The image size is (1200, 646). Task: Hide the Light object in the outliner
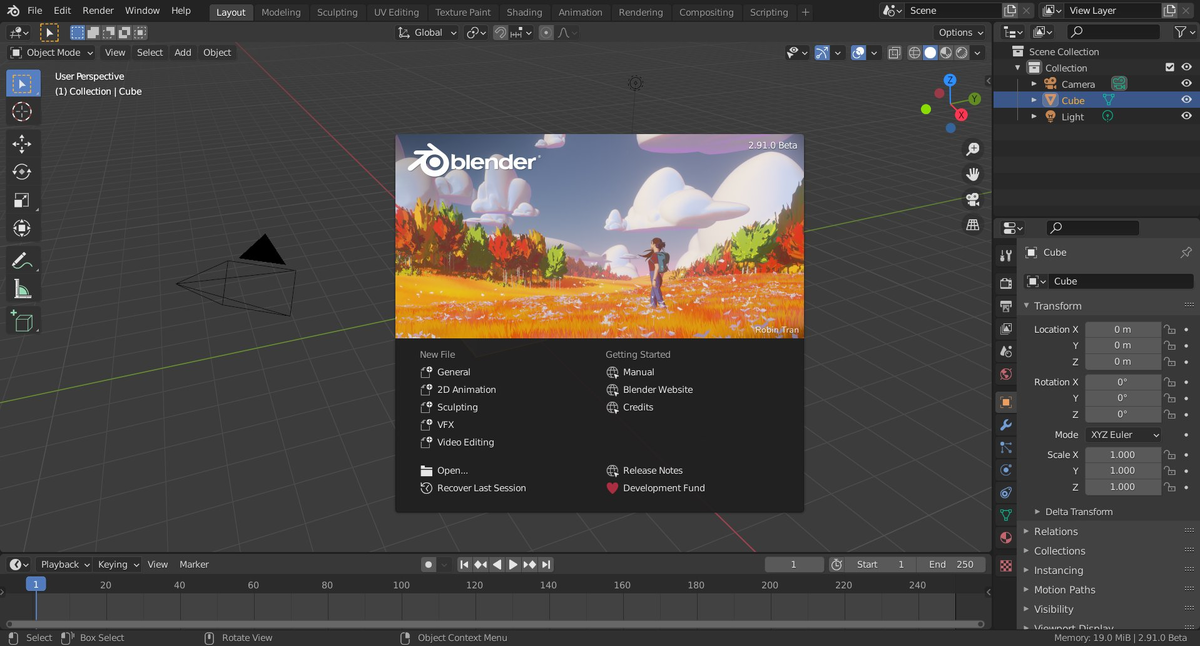1186,116
